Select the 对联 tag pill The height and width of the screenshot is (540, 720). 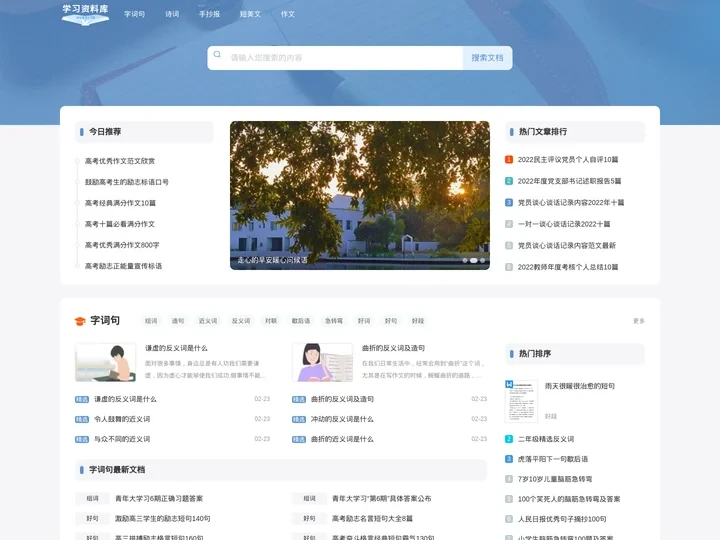pos(271,321)
